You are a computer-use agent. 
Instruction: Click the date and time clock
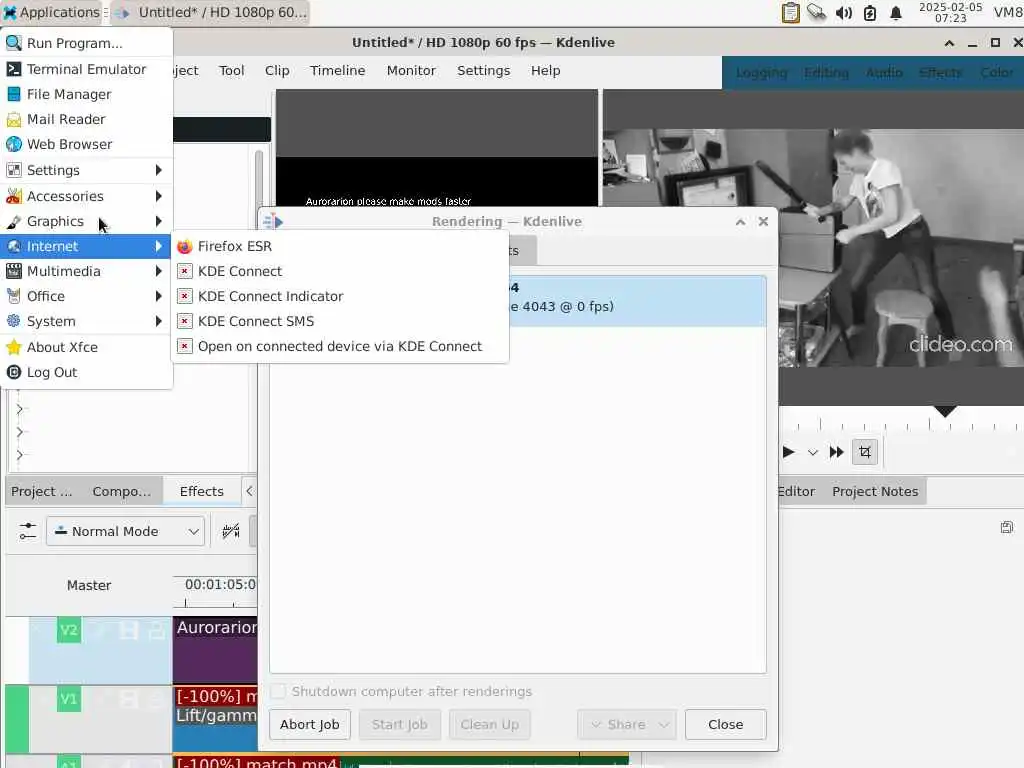point(950,12)
